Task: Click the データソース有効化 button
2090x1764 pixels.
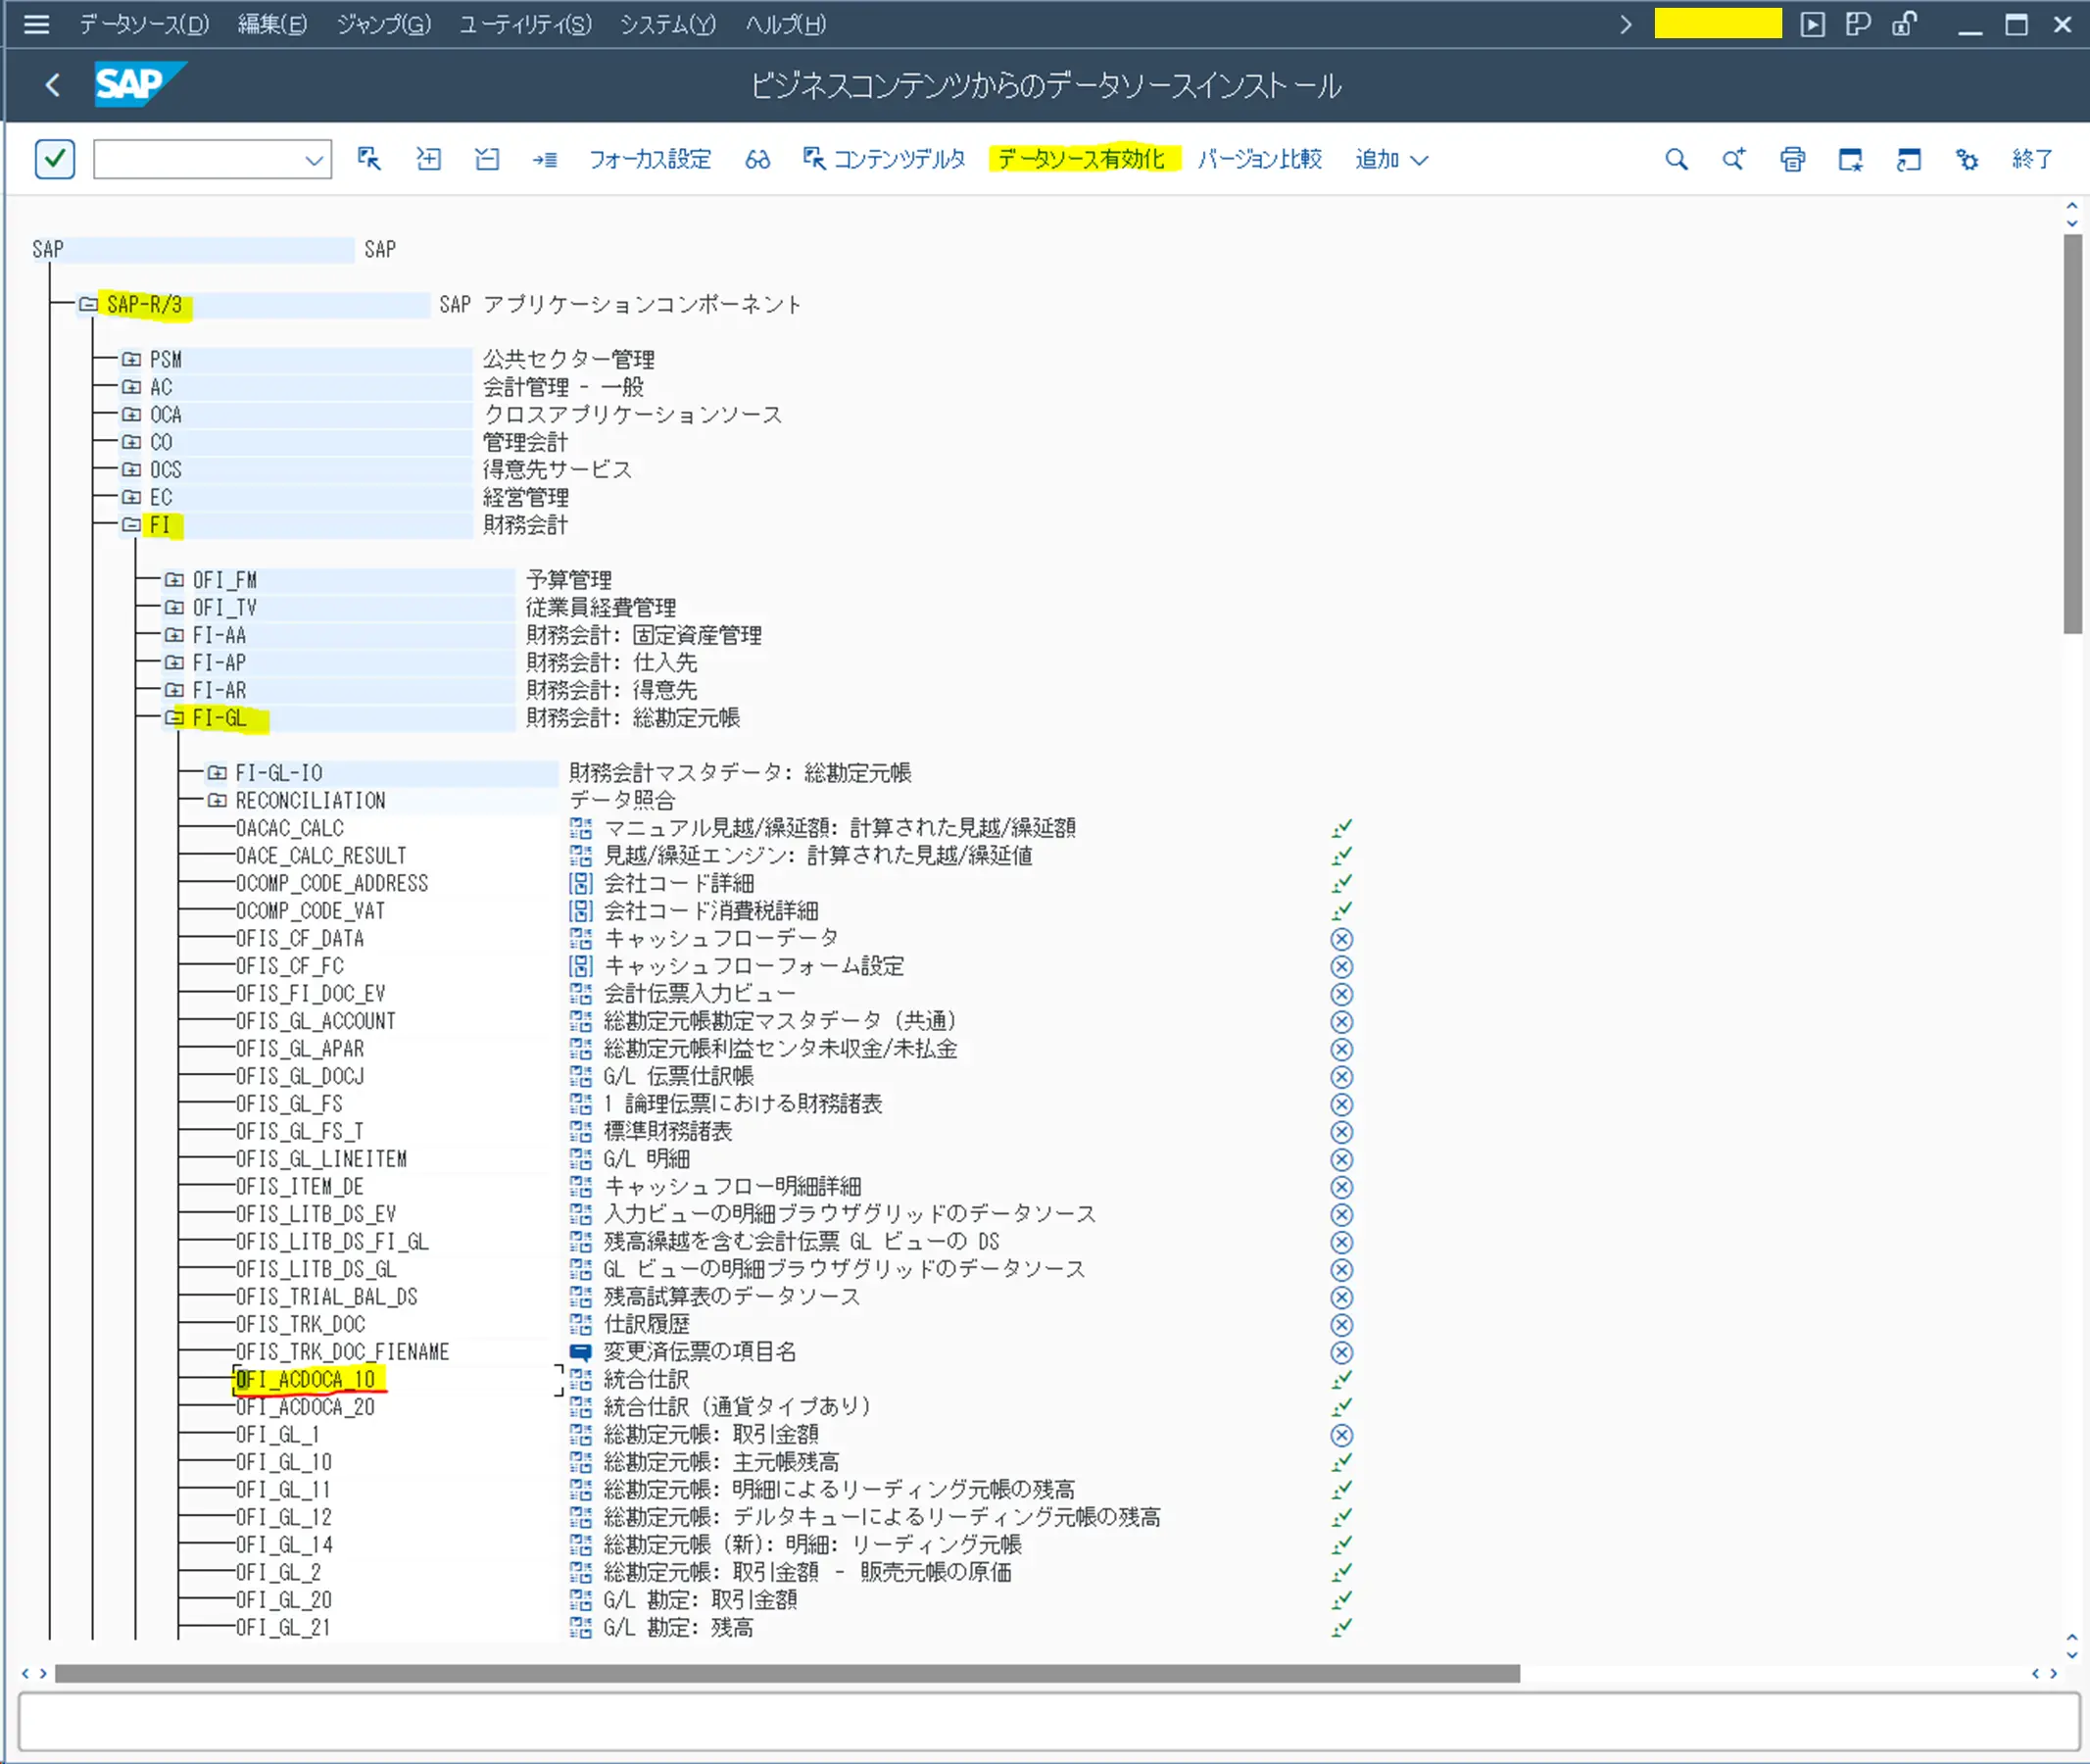Action: 1081,159
